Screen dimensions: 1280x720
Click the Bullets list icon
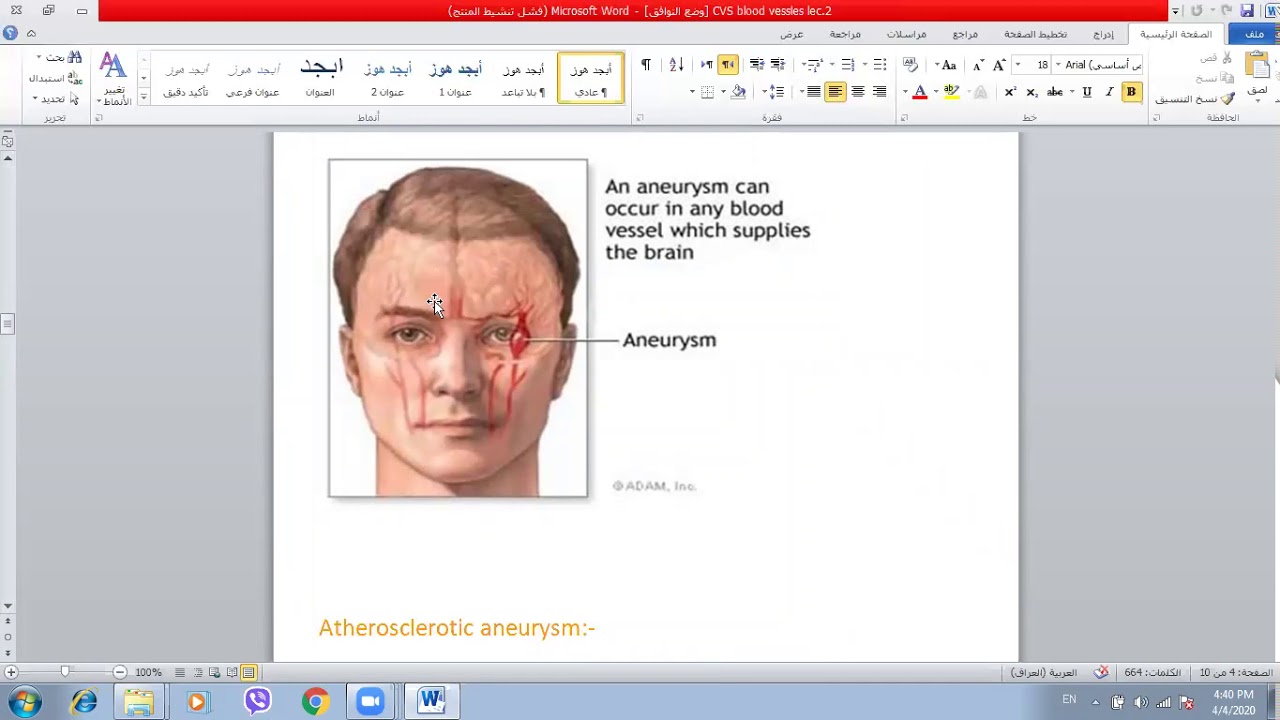click(x=880, y=65)
